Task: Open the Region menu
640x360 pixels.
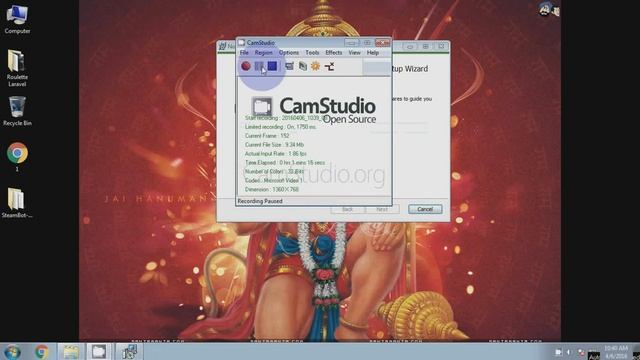Action: (x=263, y=53)
